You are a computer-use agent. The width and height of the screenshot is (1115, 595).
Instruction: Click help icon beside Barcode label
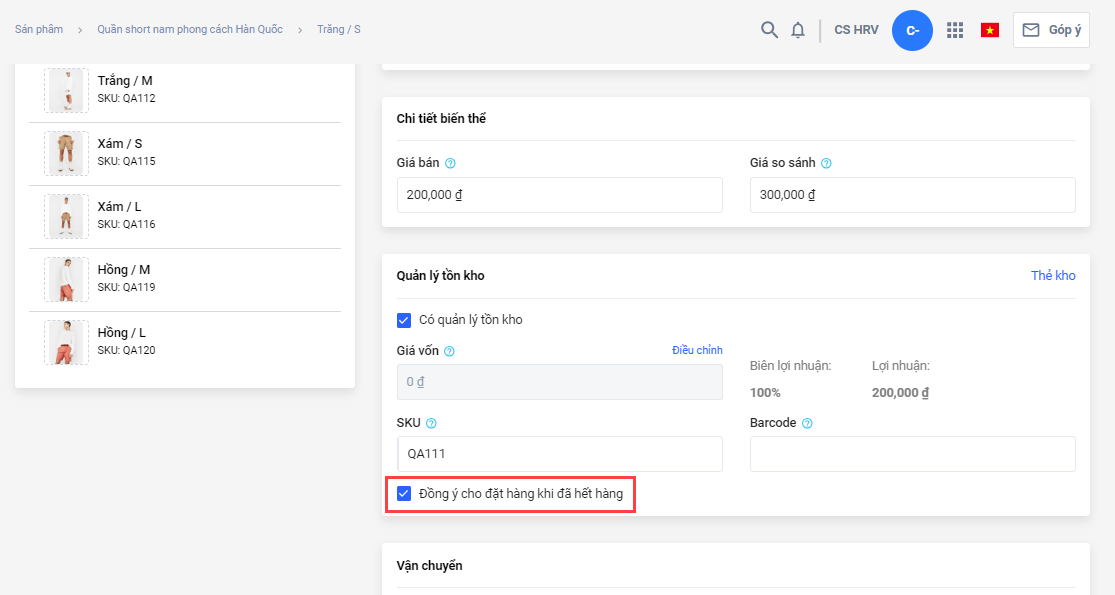pyautogui.click(x=807, y=423)
